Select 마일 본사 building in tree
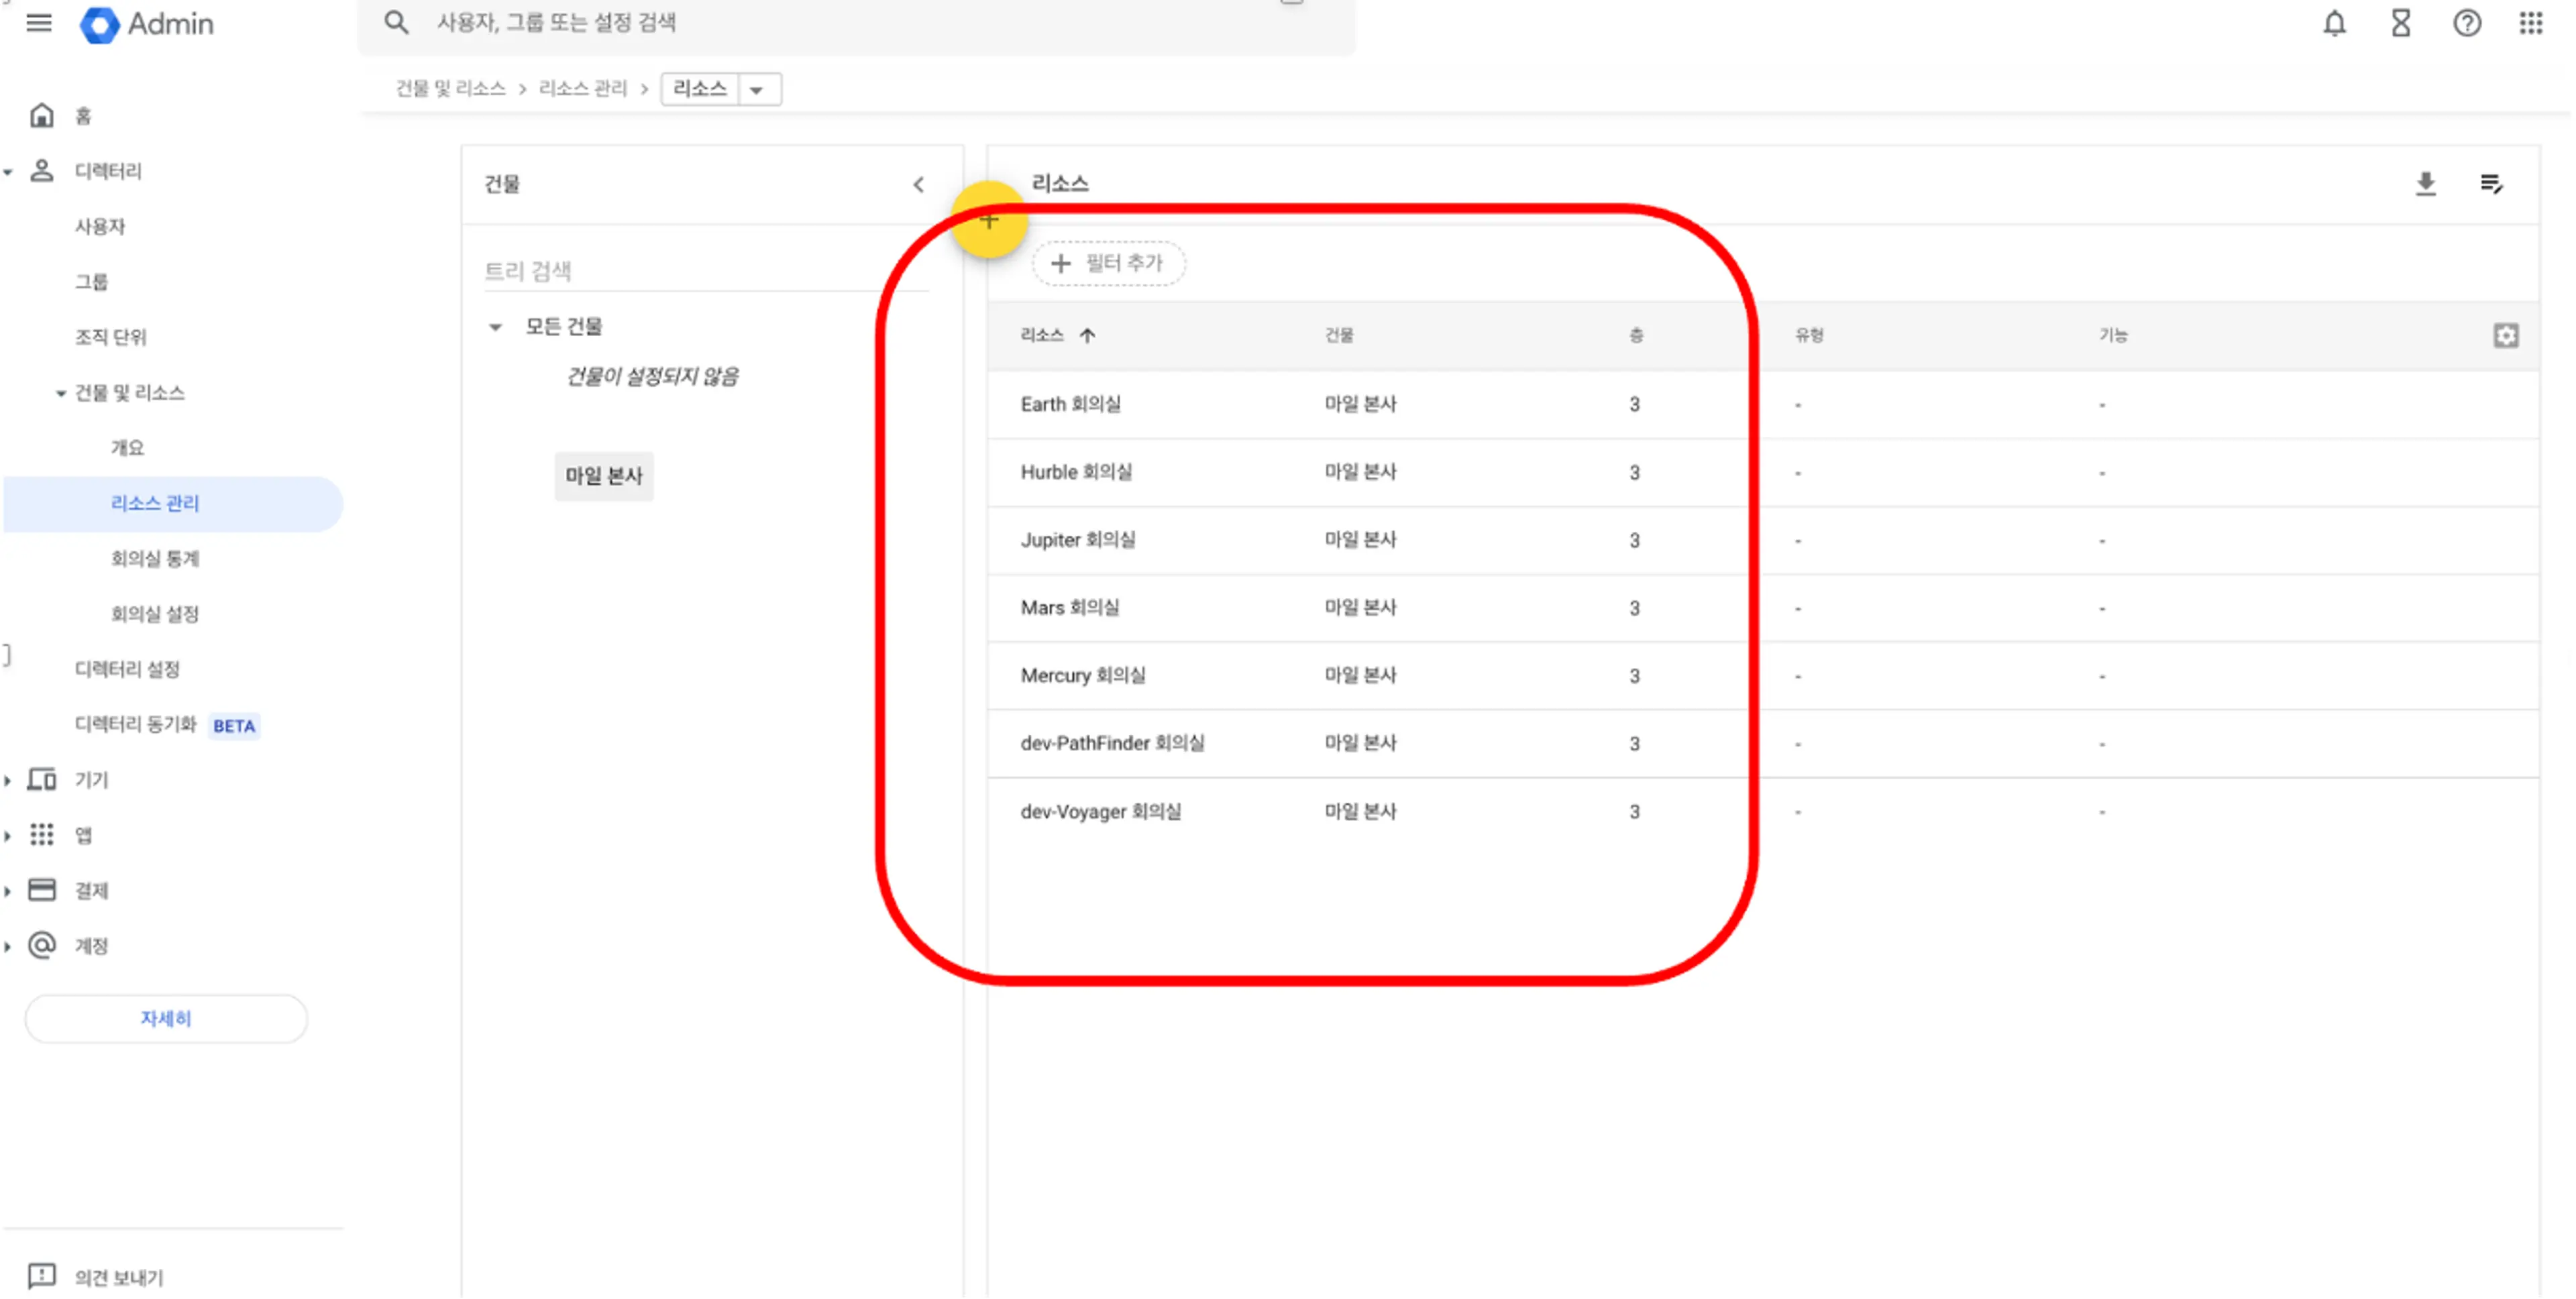 tap(604, 476)
